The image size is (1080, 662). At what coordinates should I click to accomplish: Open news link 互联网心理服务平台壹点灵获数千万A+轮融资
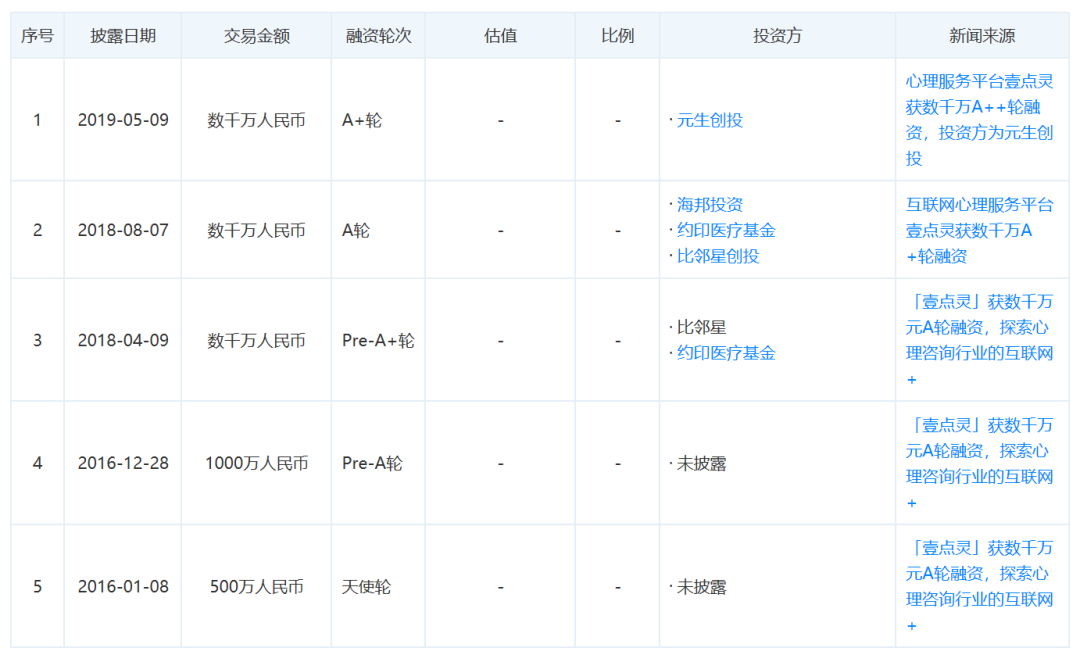979,230
